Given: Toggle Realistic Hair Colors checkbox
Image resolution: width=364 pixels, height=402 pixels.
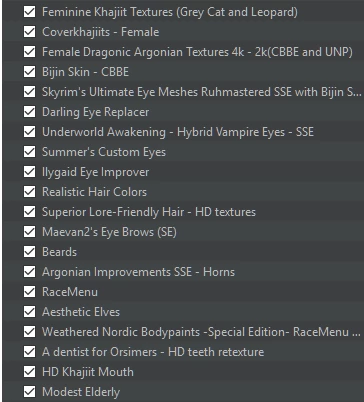Looking at the screenshot, I should [29, 192].
